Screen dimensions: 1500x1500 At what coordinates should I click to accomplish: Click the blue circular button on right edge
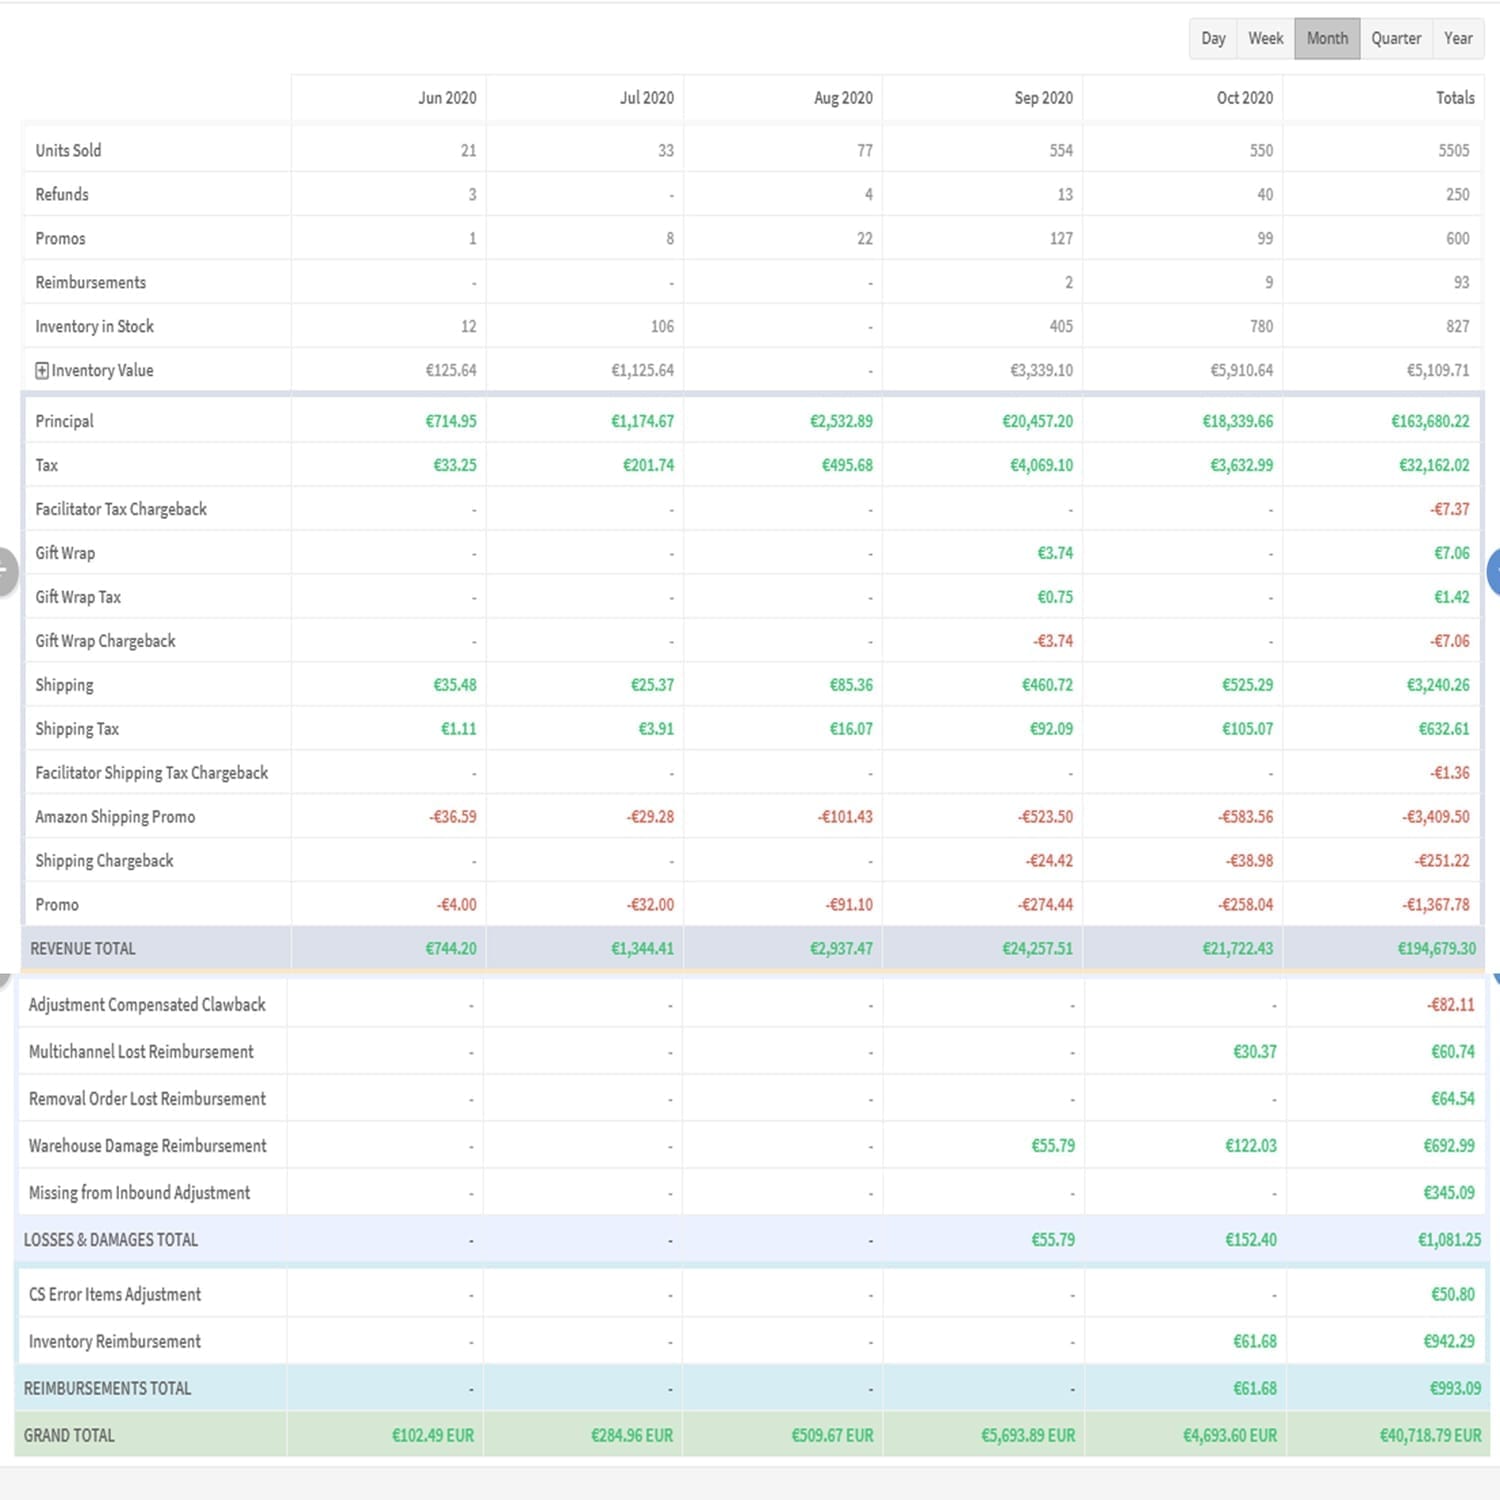(x=1494, y=573)
